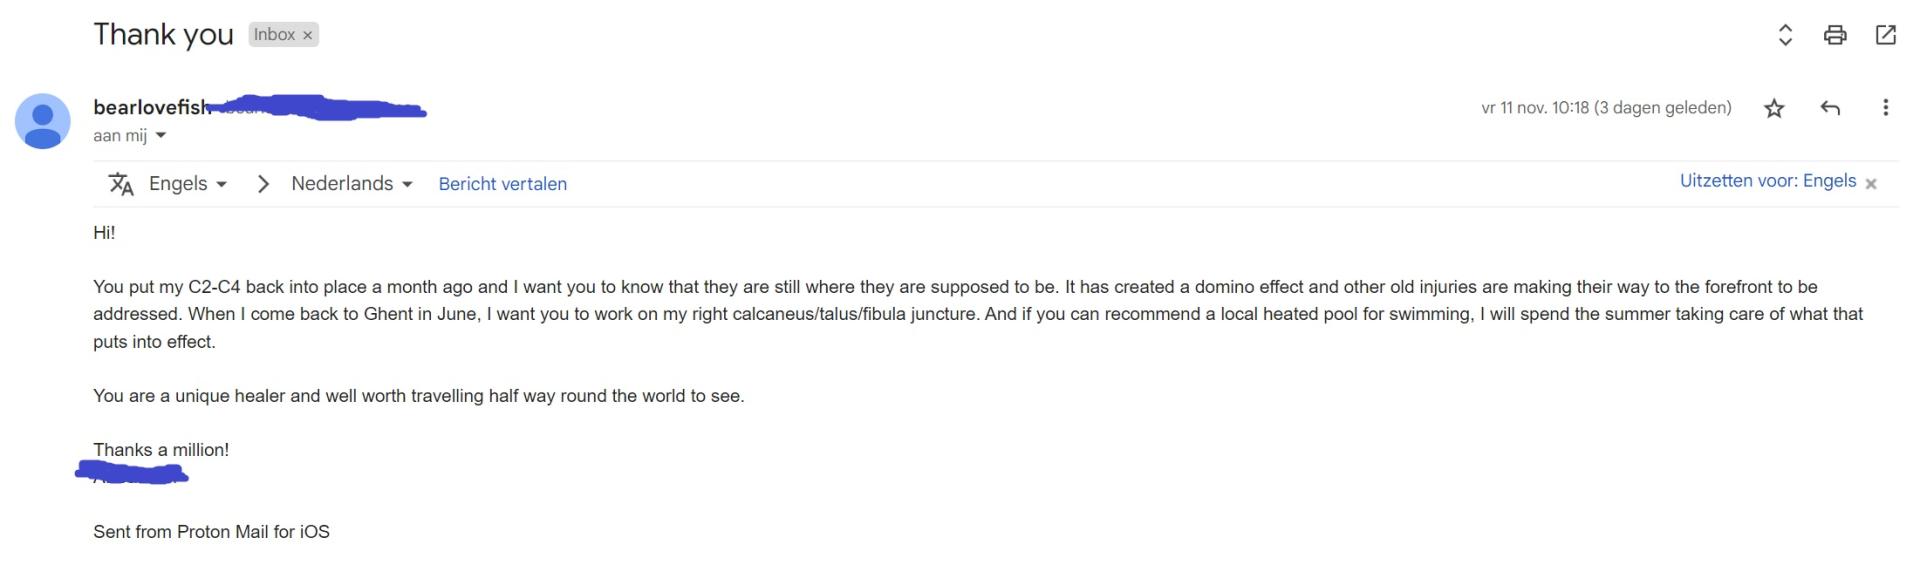Remove the Inbox label with the x
1920x565 pixels.
(x=308, y=35)
